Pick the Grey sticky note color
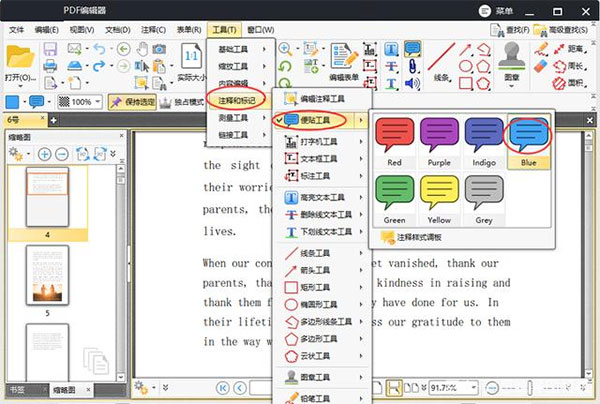600x404 pixels. pos(484,199)
